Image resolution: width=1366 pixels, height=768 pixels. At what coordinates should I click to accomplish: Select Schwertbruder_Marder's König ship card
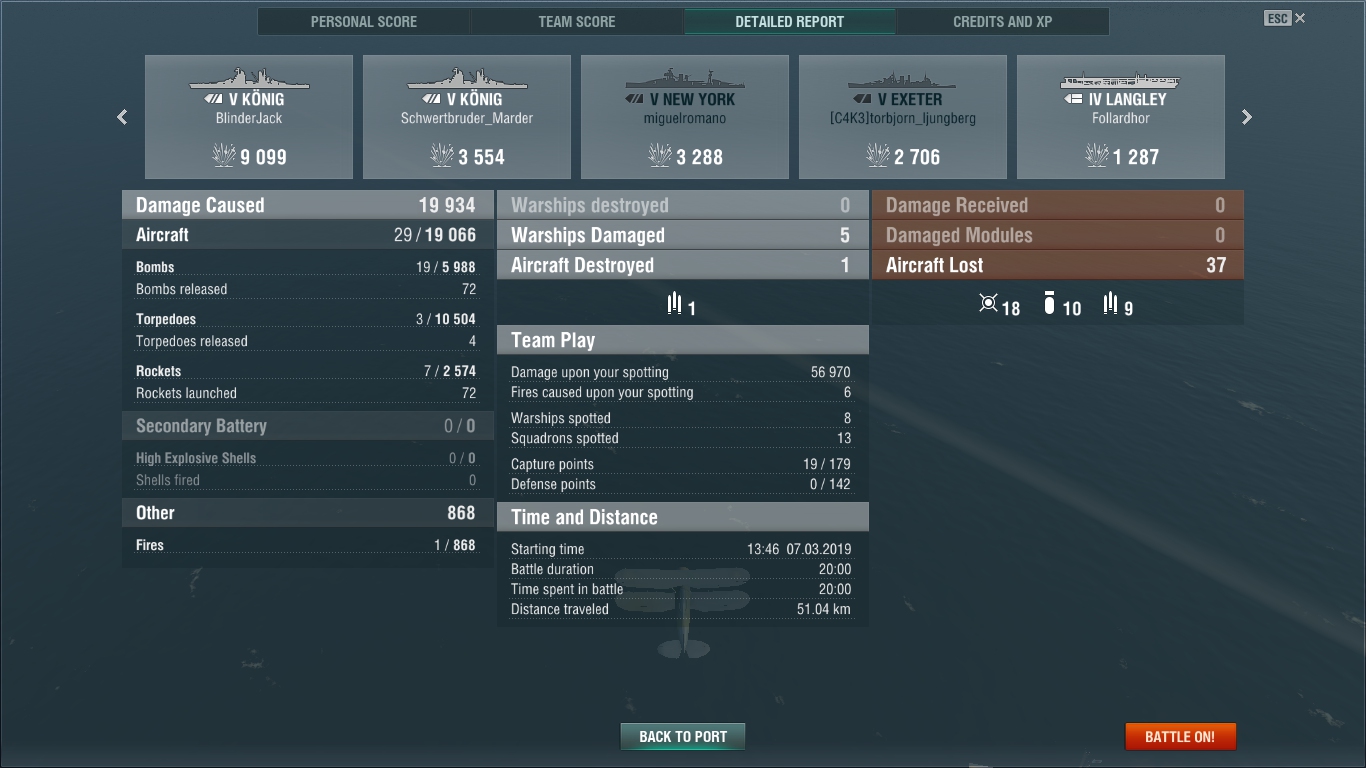467,117
